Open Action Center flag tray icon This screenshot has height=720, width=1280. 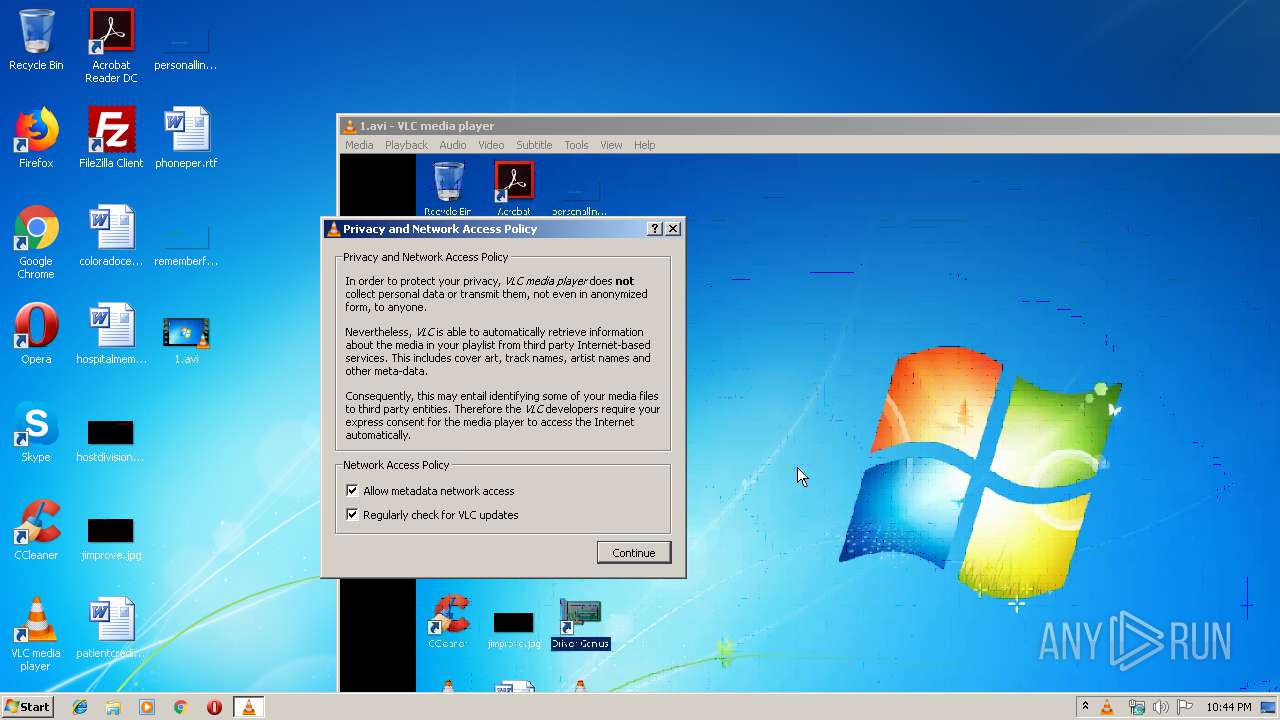pyautogui.click(x=1185, y=707)
